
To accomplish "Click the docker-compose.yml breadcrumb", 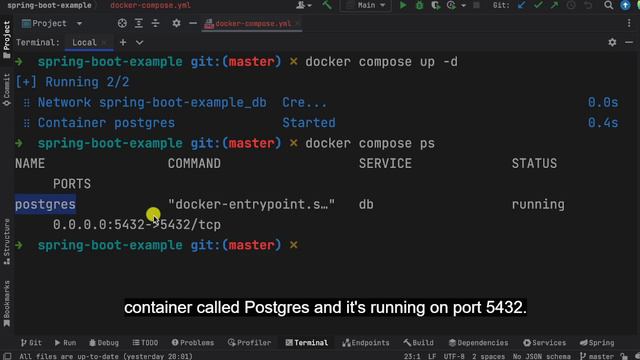I will (x=150, y=5).
